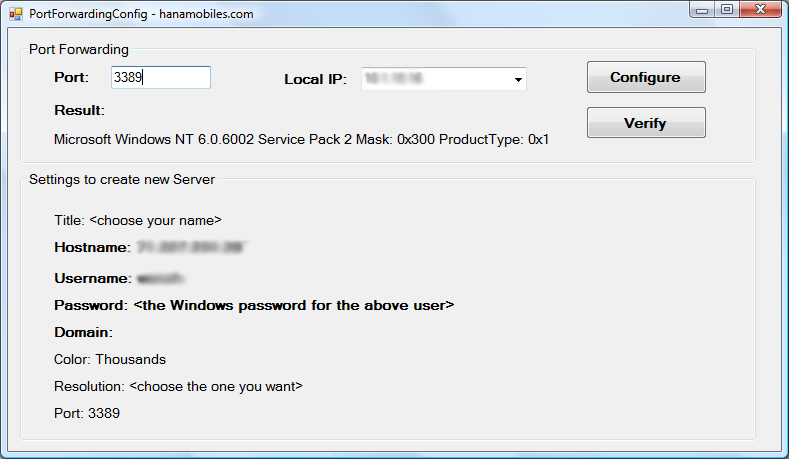Open the Local IP dropdown arrow

coord(518,80)
